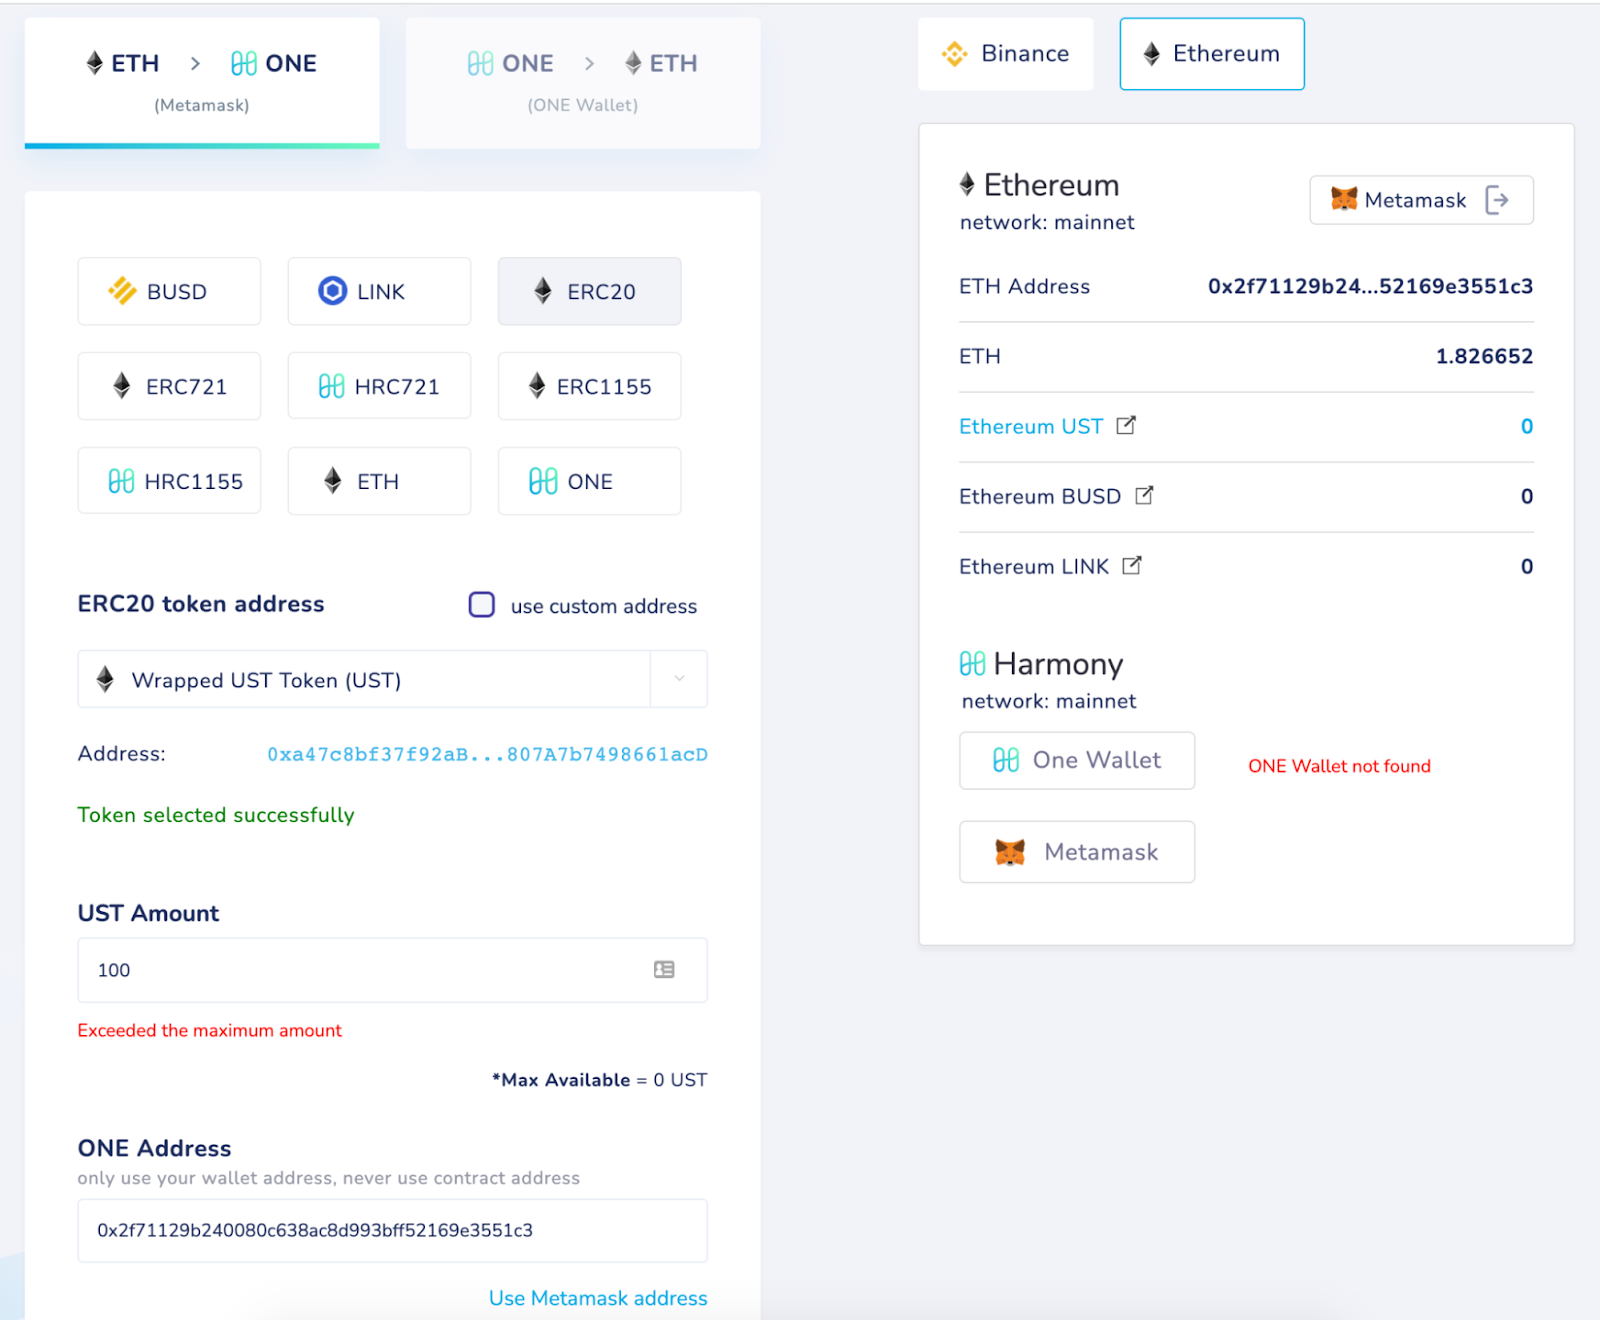The image size is (1600, 1320).
Task: Choose the BUSD token option
Action: 169,291
